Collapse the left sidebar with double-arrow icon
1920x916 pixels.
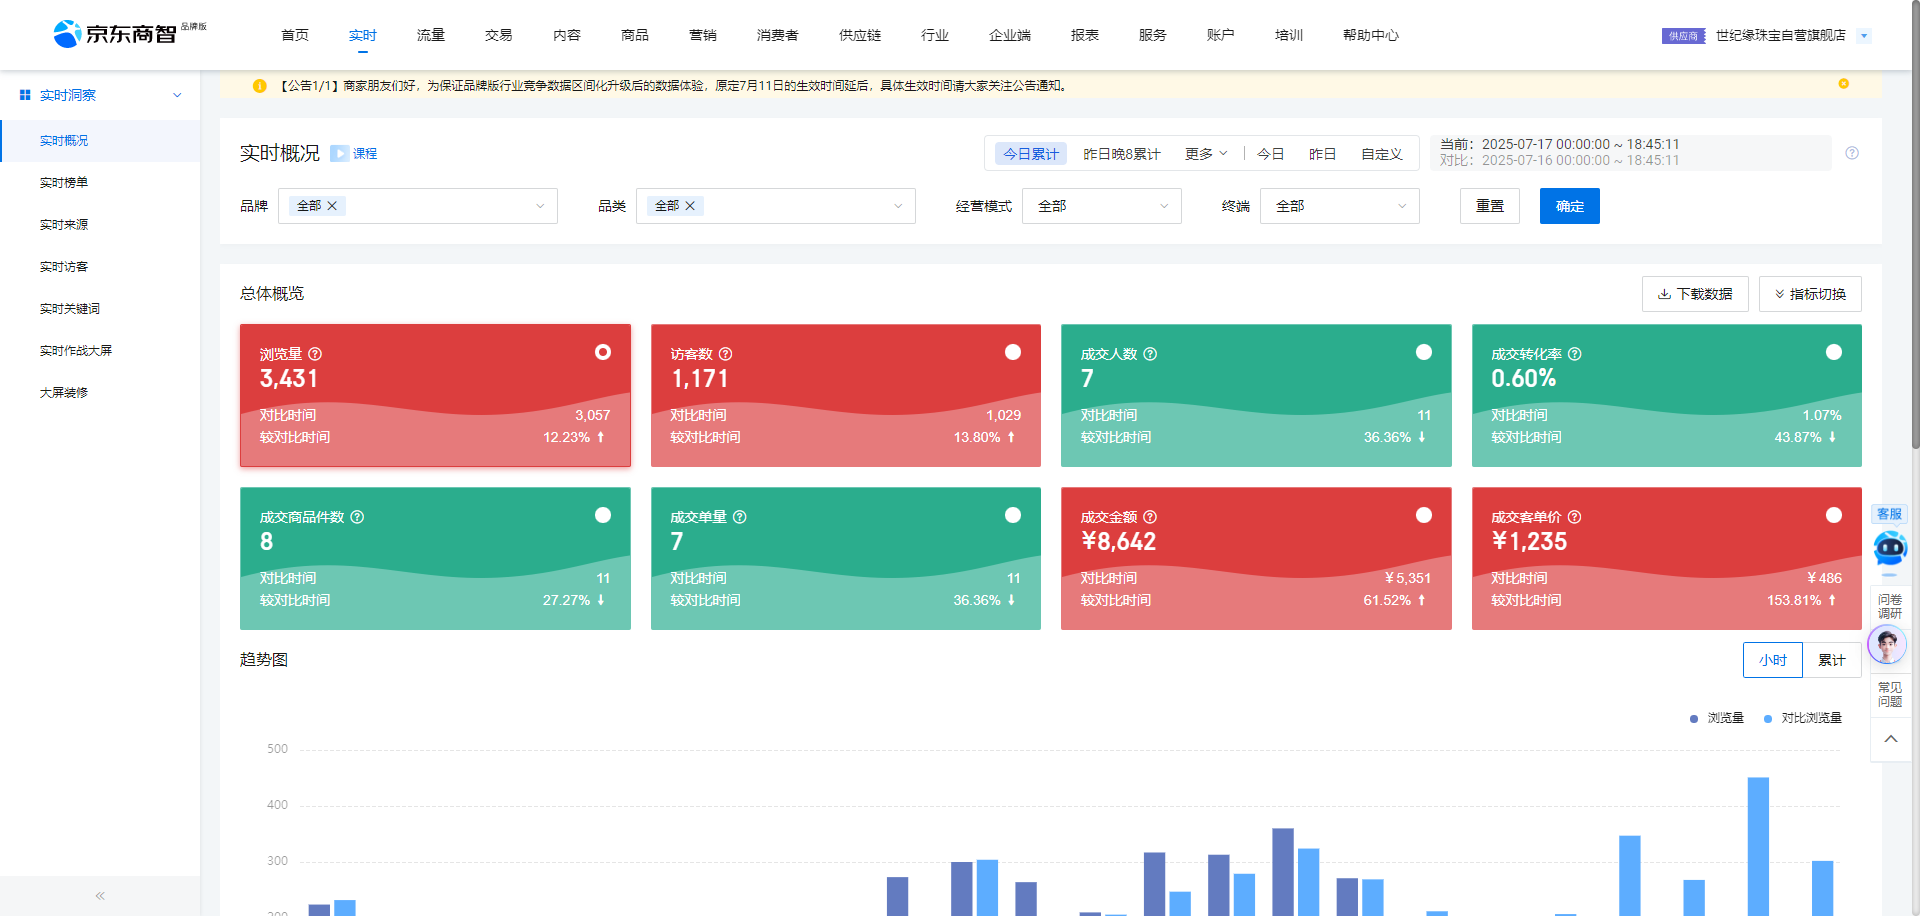click(x=100, y=896)
